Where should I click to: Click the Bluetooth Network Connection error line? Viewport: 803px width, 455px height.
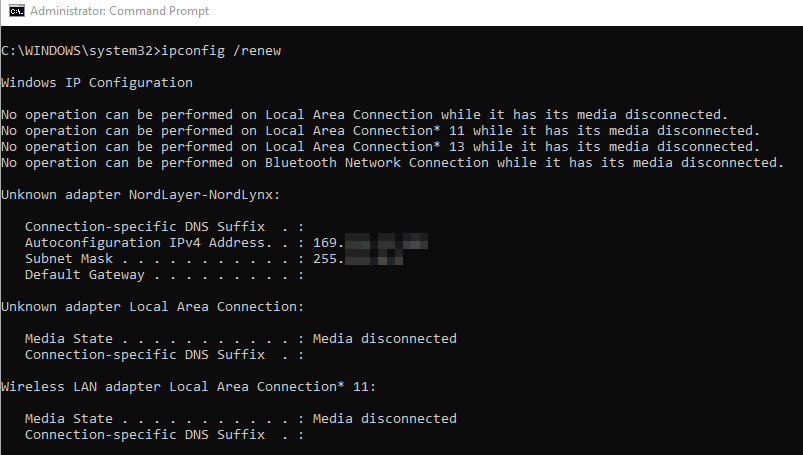[391, 162]
